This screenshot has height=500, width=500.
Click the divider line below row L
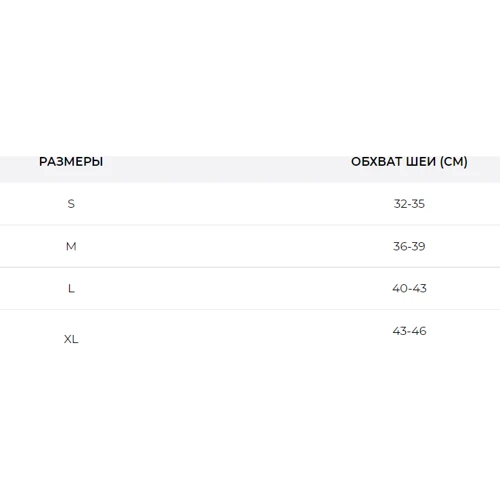click(250, 310)
